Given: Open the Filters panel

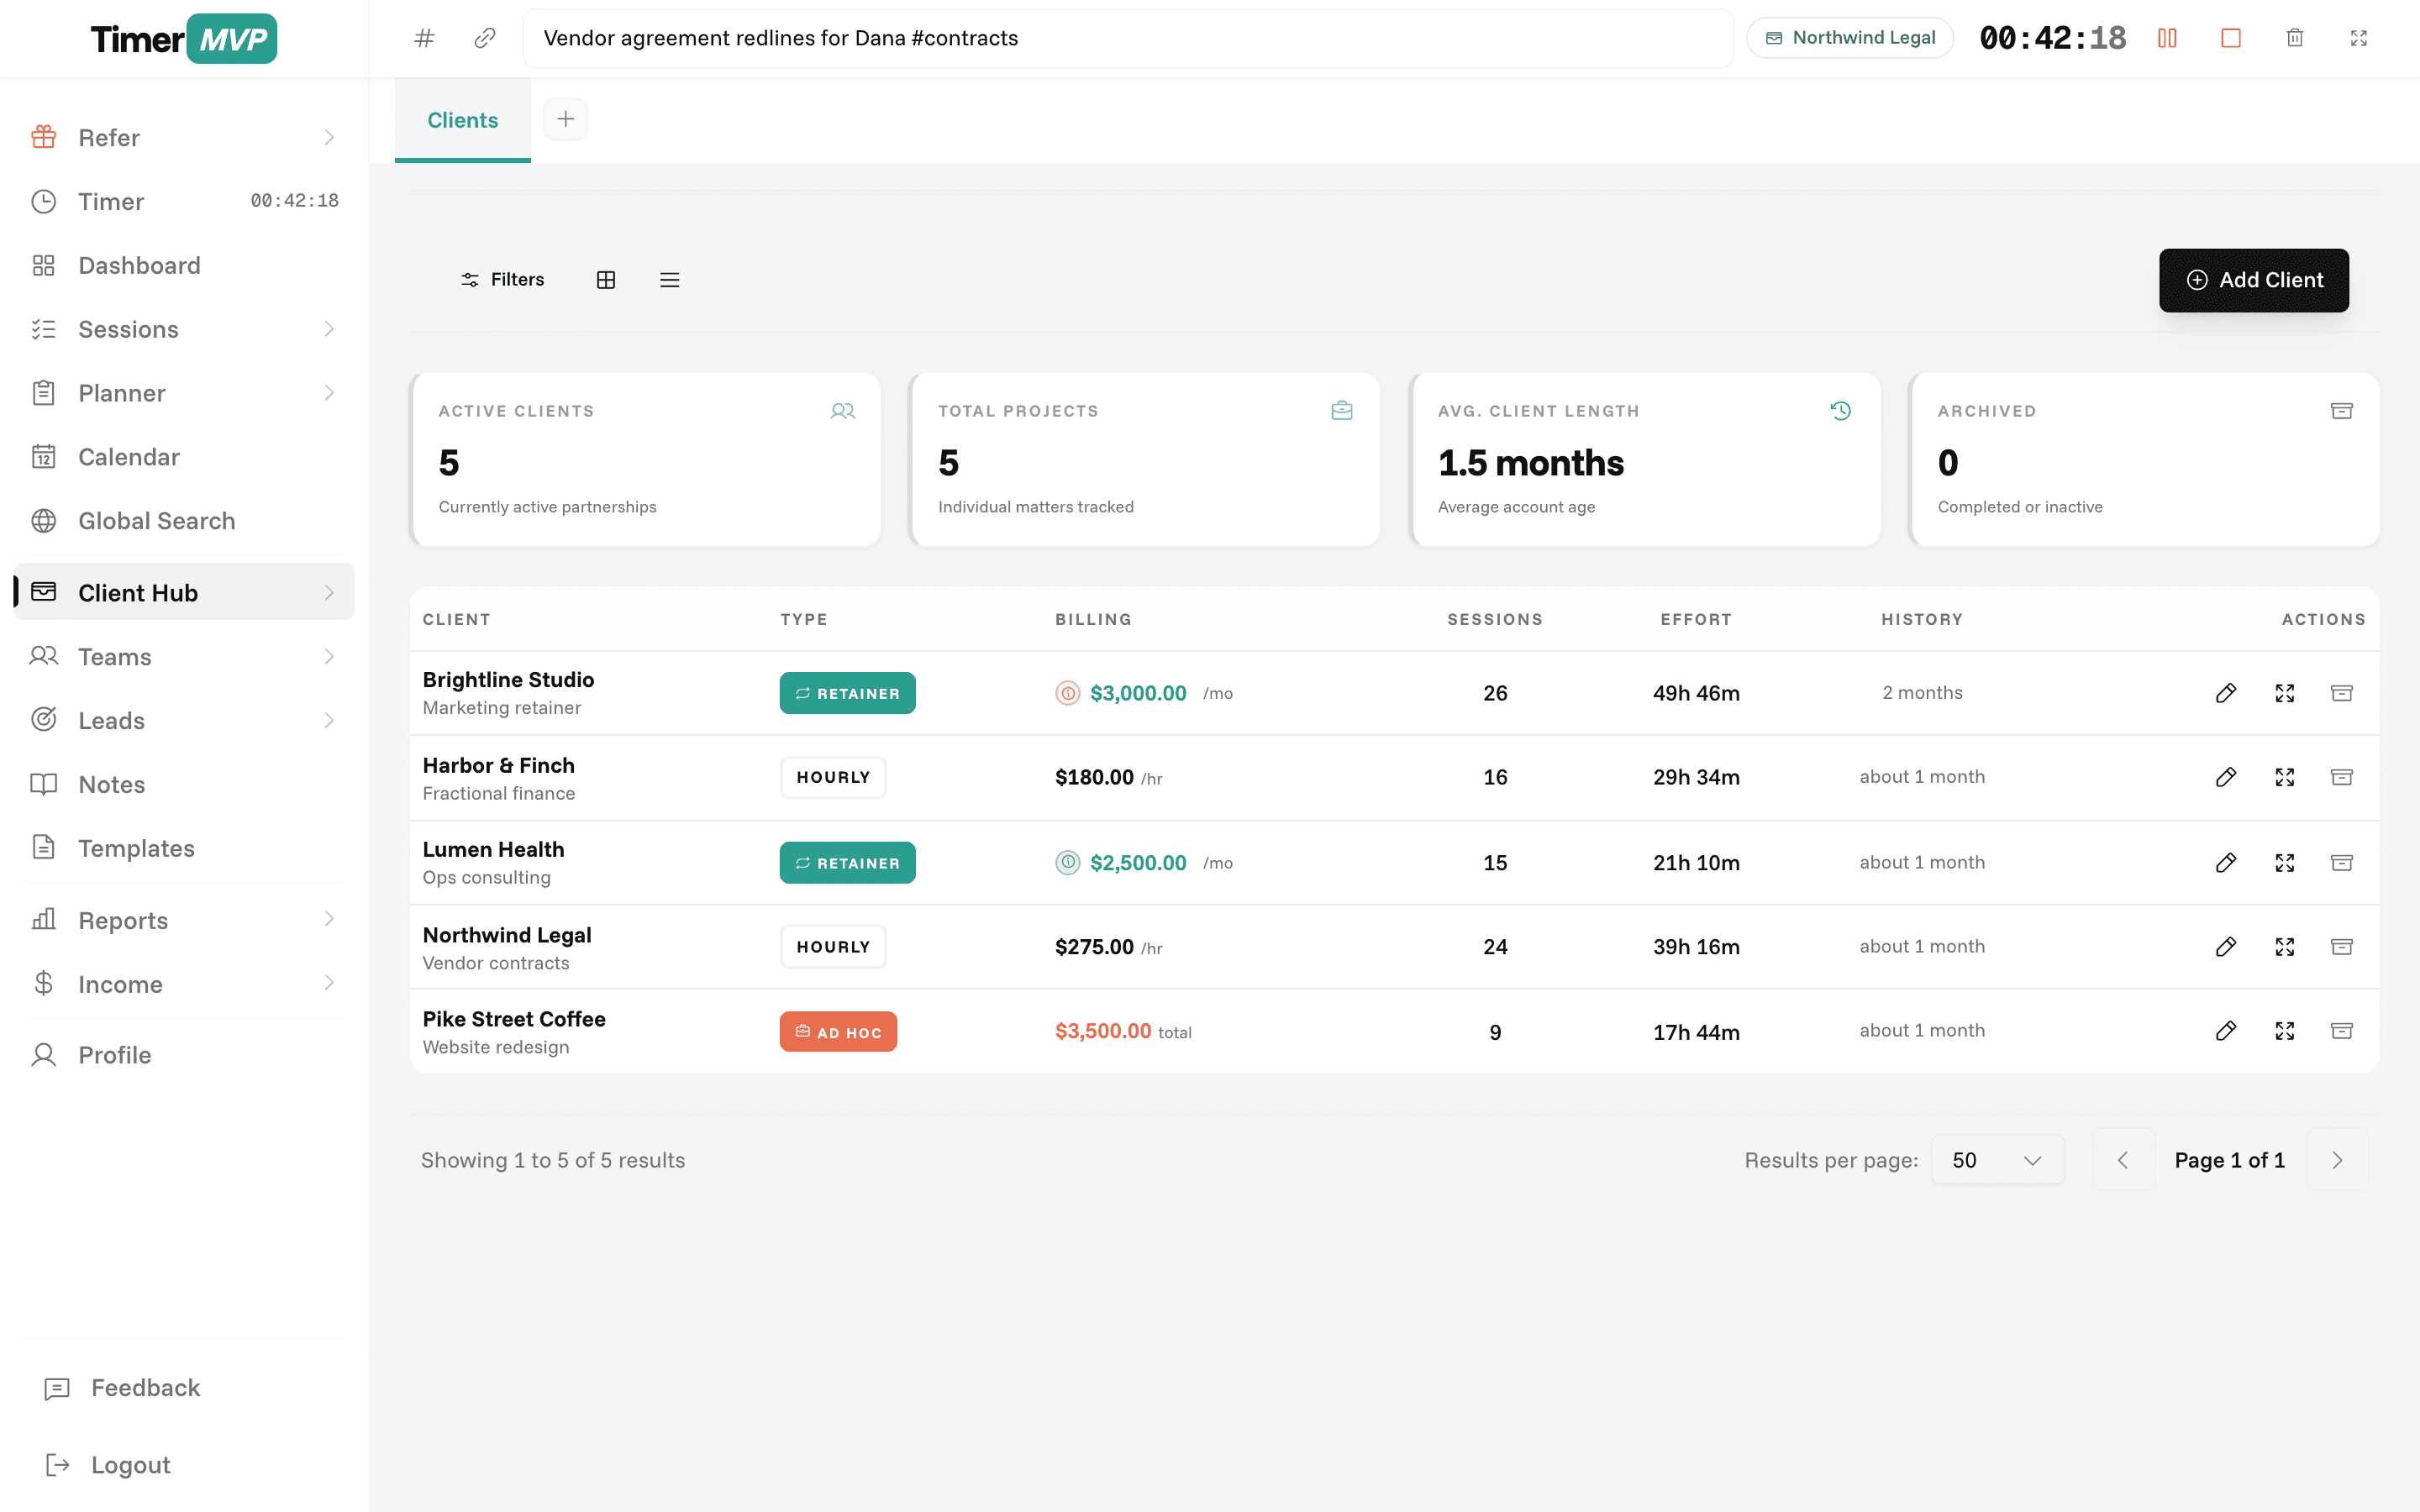Looking at the screenshot, I should pos(502,280).
